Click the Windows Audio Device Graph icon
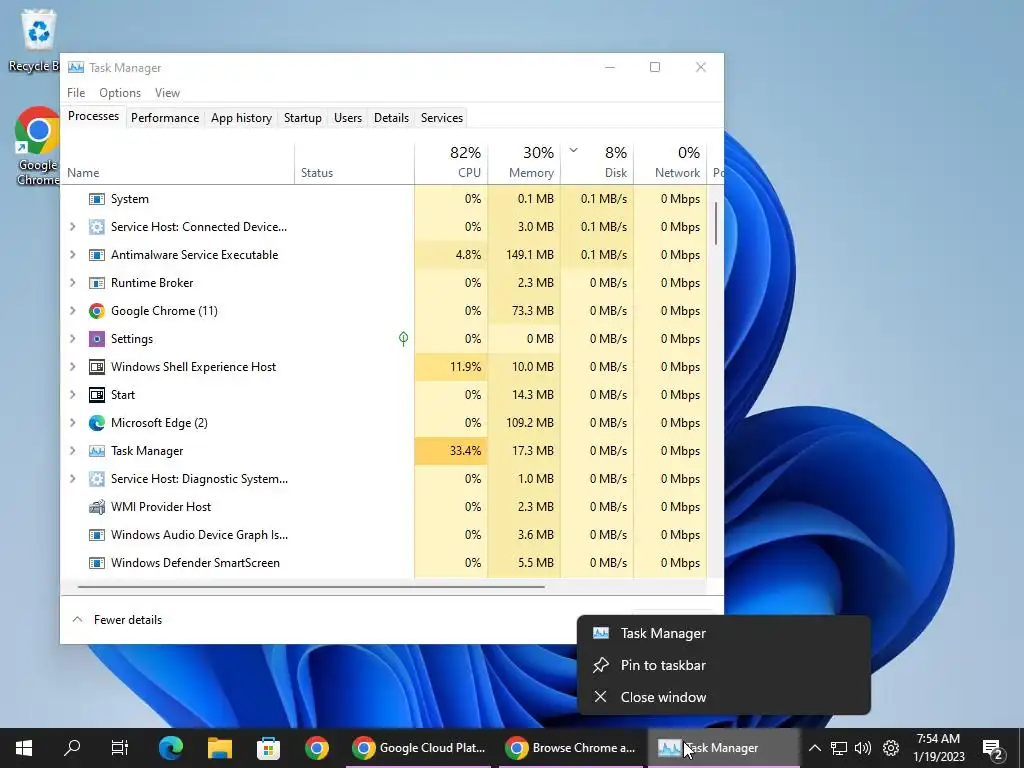This screenshot has height=768, width=1024. click(x=97, y=535)
